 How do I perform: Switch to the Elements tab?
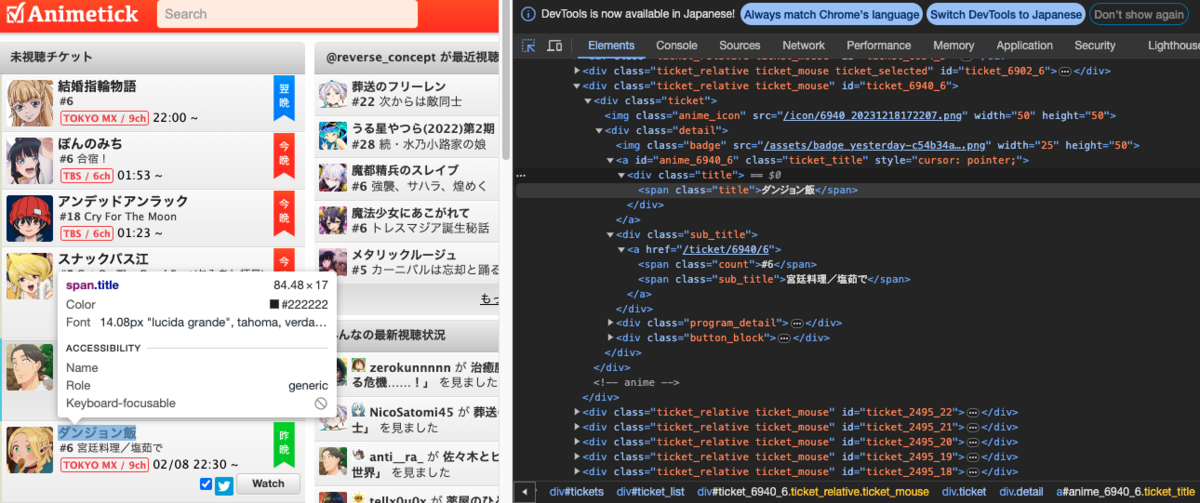click(611, 45)
